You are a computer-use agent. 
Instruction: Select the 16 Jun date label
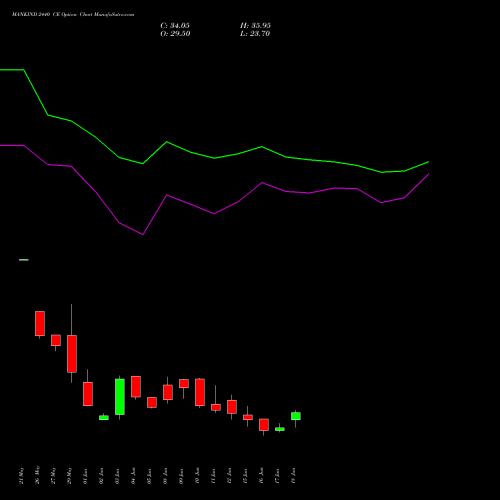[x=262, y=476]
